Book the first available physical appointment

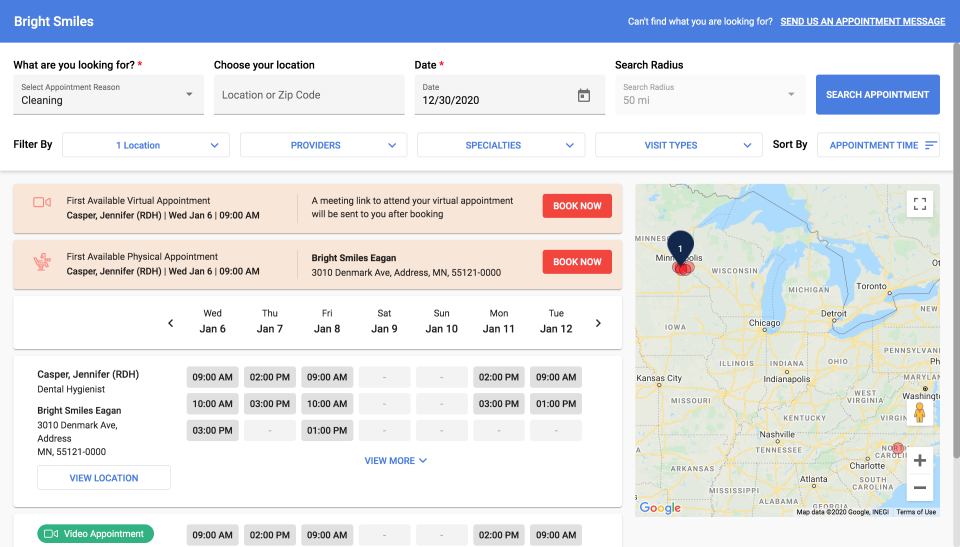click(577, 262)
